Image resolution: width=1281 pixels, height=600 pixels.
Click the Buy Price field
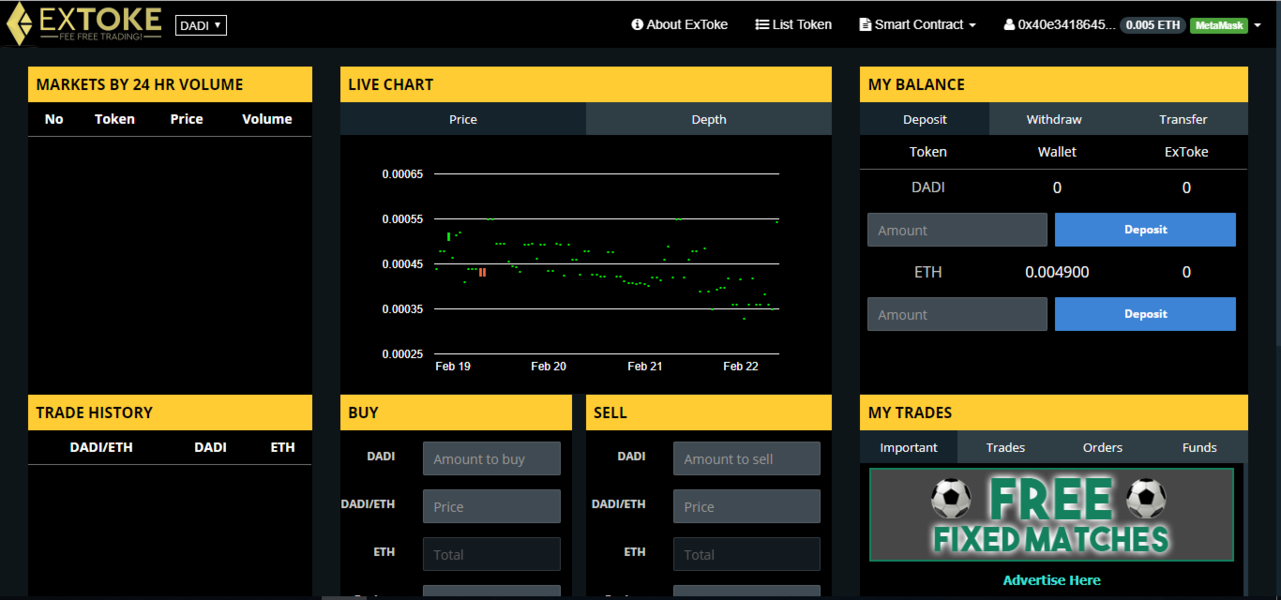pyautogui.click(x=491, y=506)
